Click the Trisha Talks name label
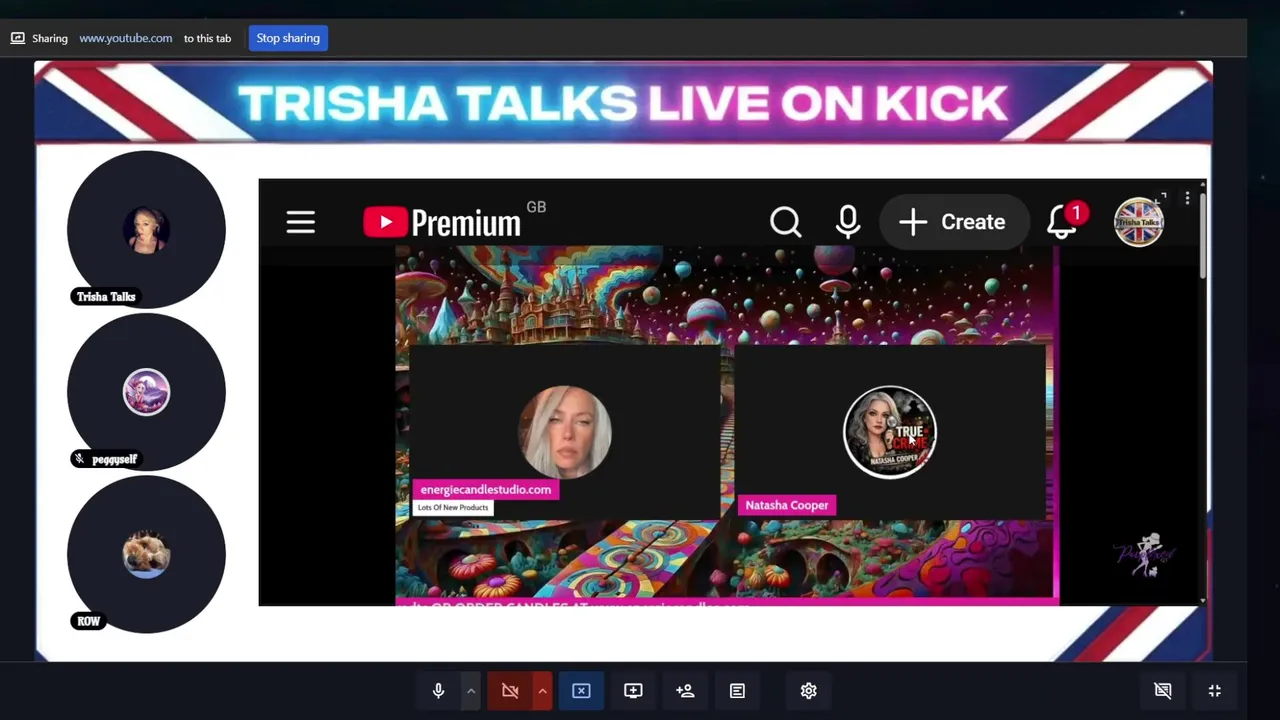The image size is (1280, 720). 106,297
